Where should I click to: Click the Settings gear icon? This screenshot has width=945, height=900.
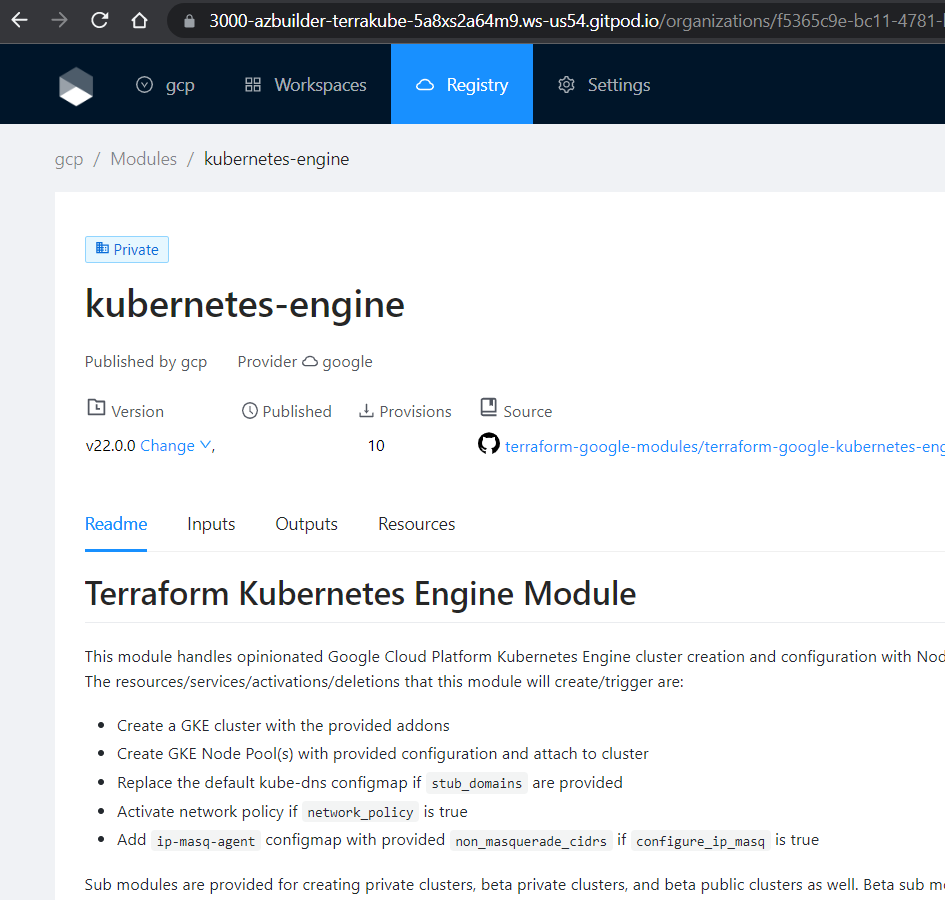[566, 85]
